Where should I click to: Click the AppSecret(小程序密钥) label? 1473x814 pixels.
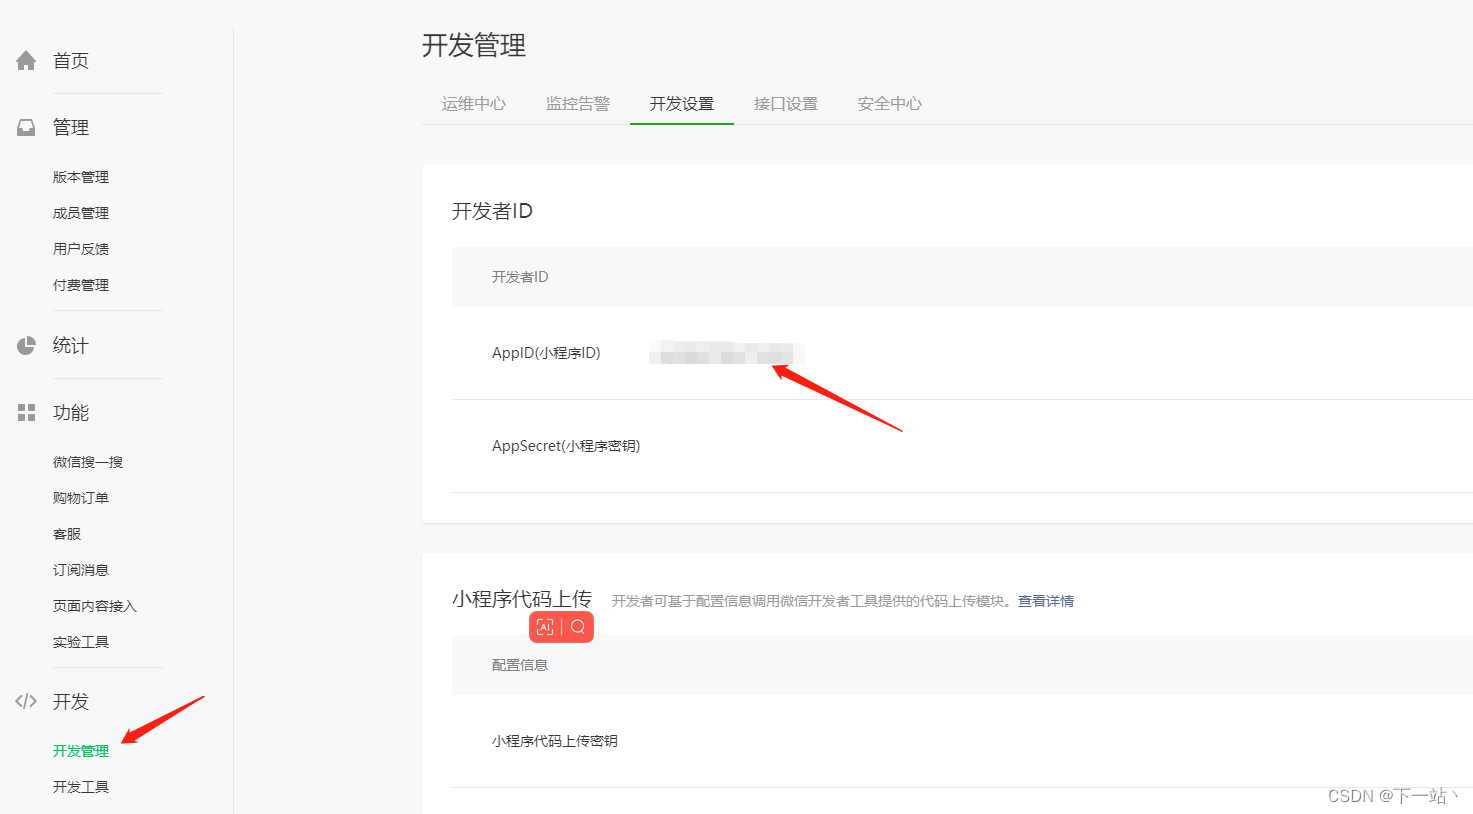tap(566, 446)
